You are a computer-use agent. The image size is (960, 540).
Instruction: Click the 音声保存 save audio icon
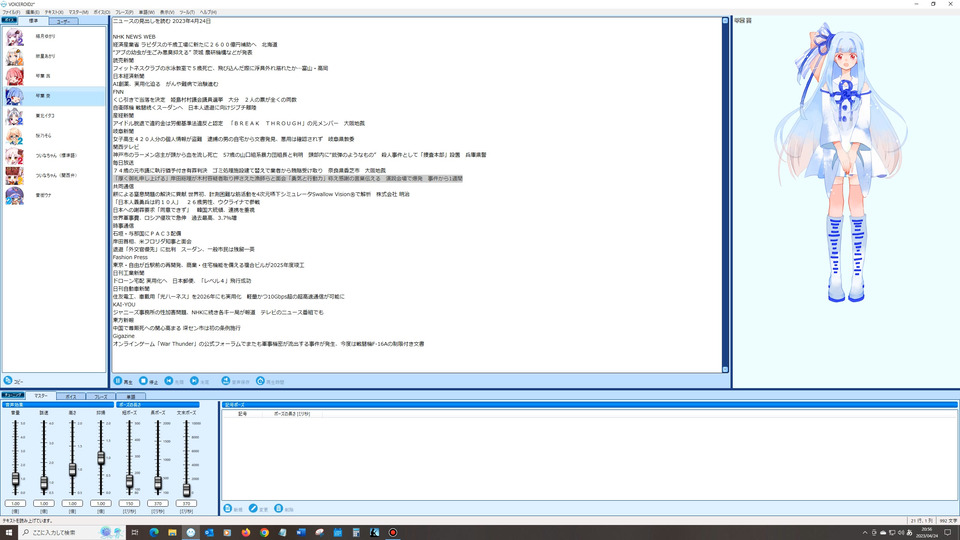(225, 381)
